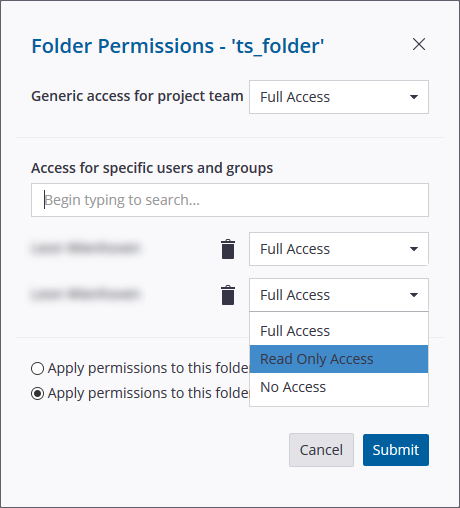
Task: Delete the first user's permission entry
Action: pyautogui.click(x=228, y=249)
